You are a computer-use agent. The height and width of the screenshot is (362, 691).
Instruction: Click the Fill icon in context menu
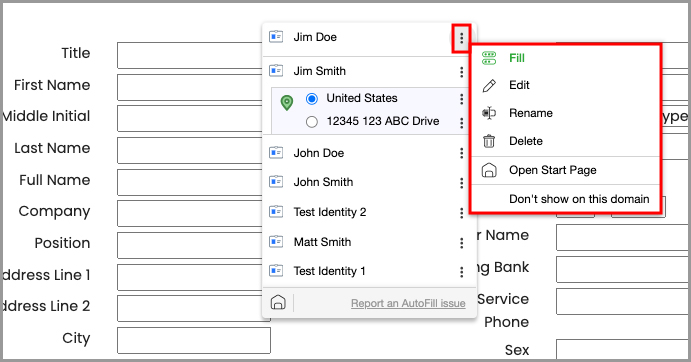click(489, 58)
